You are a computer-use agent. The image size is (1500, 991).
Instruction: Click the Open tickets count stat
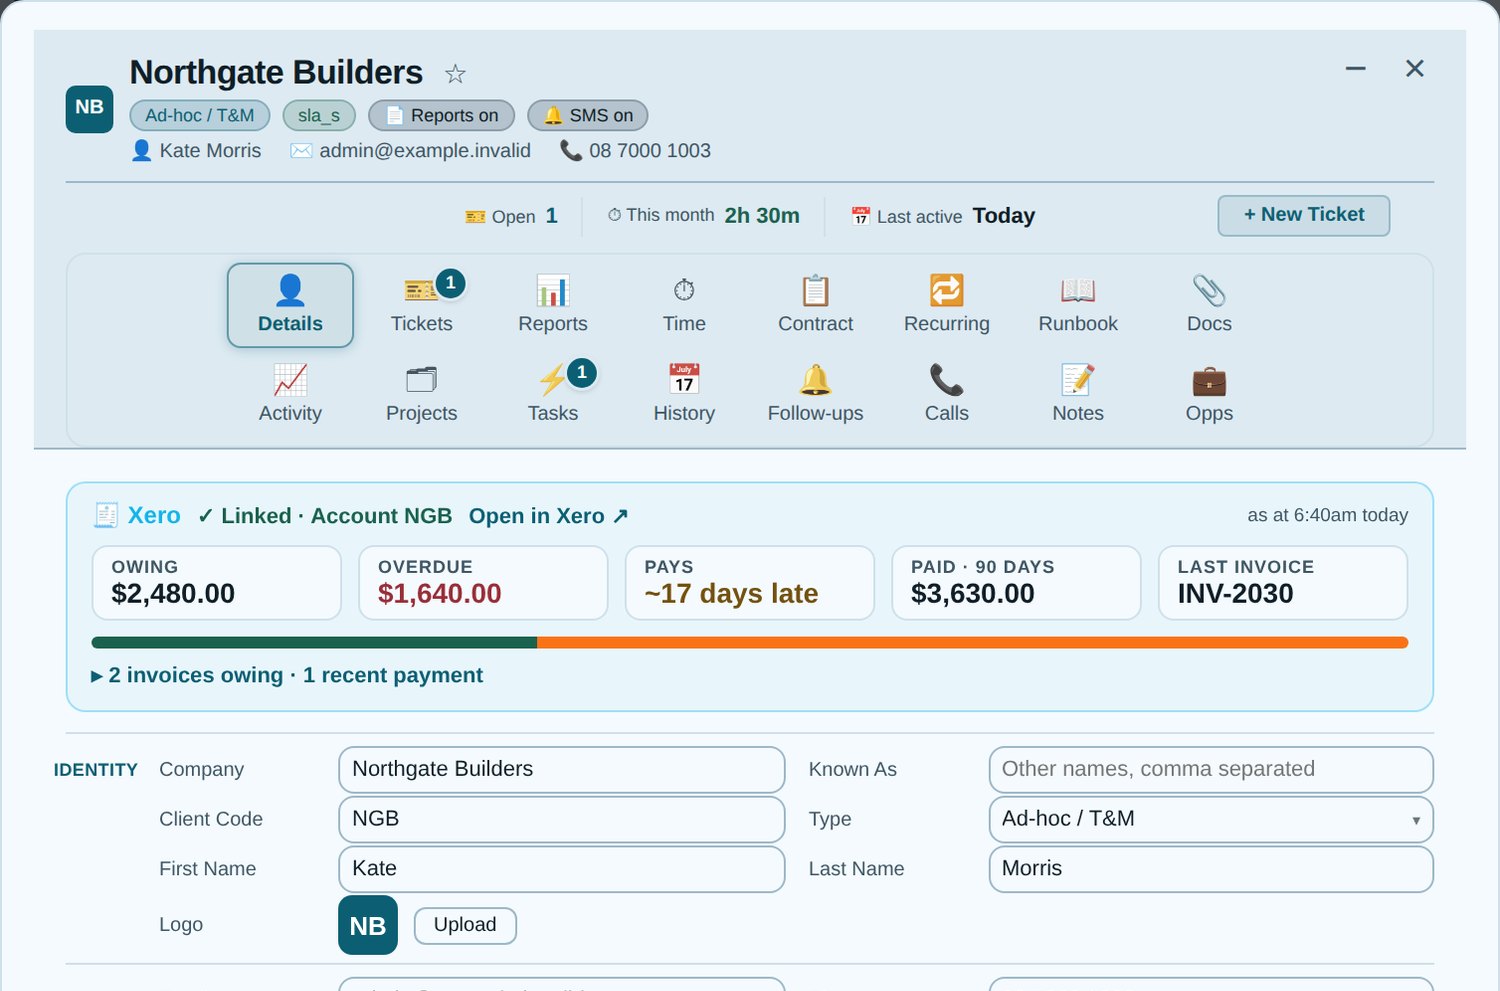(512, 216)
